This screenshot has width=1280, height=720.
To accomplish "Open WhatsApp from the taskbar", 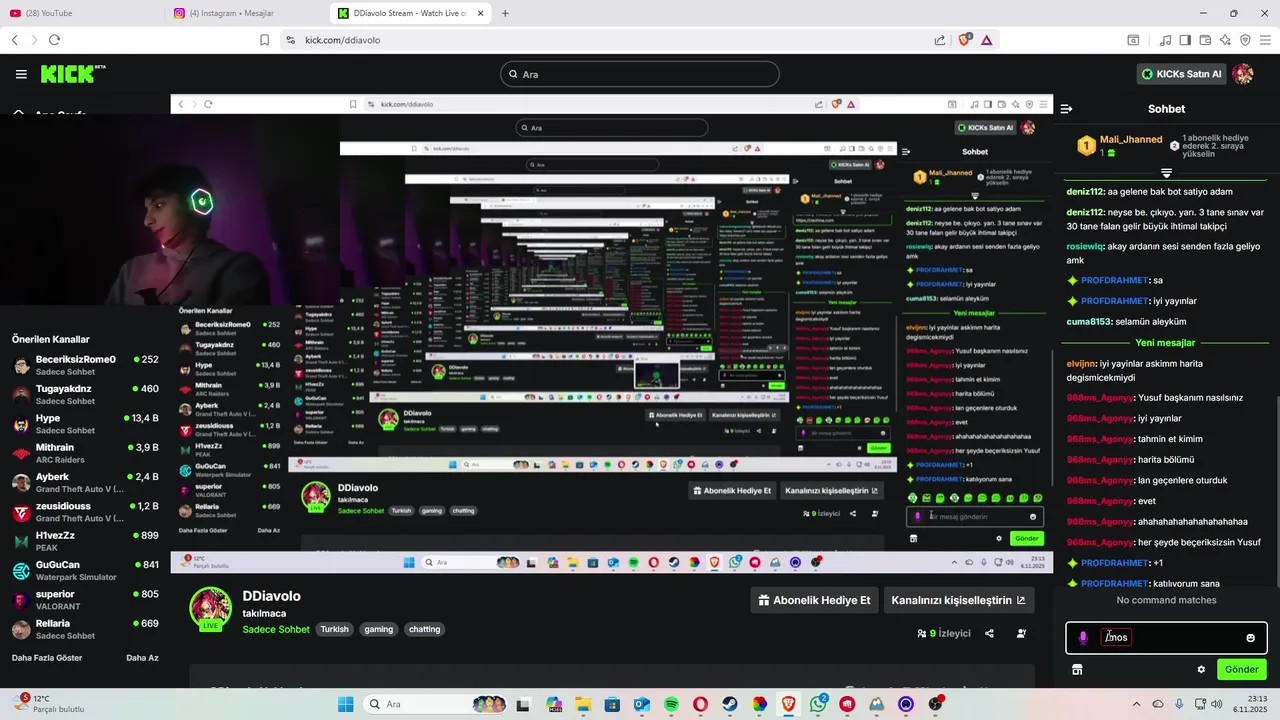I will pos(818,704).
